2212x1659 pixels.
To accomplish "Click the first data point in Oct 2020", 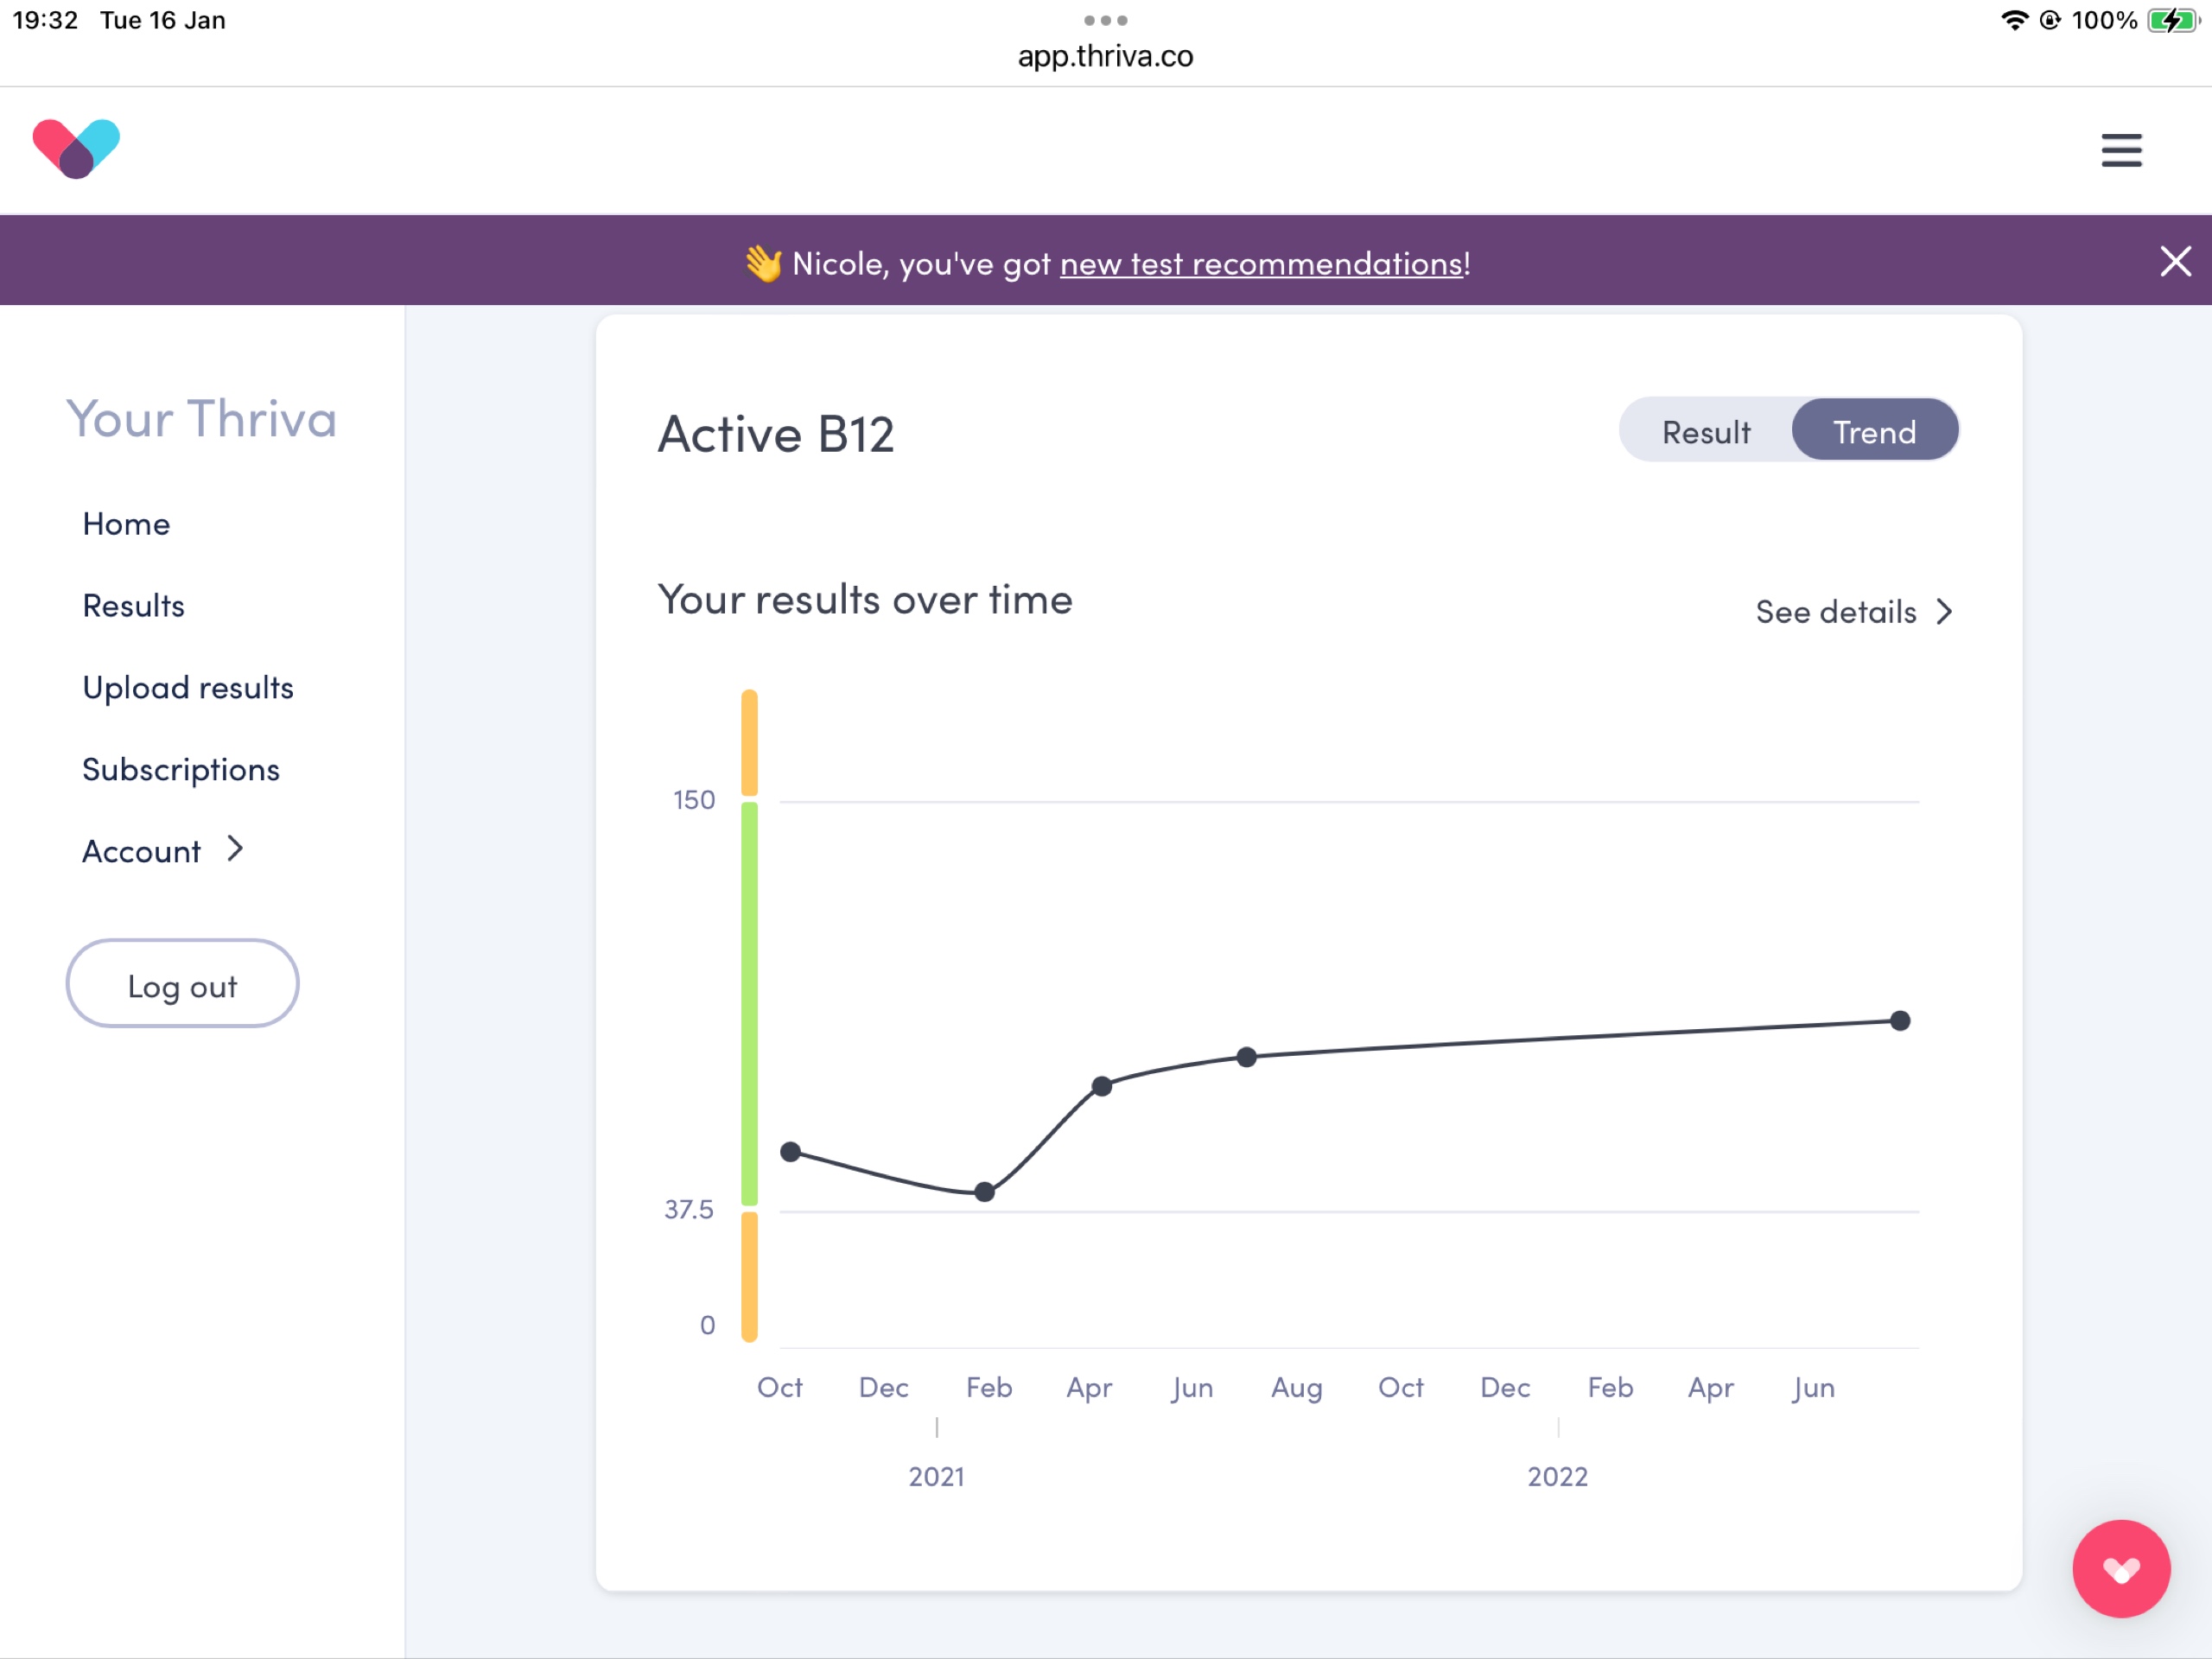I will point(790,1152).
